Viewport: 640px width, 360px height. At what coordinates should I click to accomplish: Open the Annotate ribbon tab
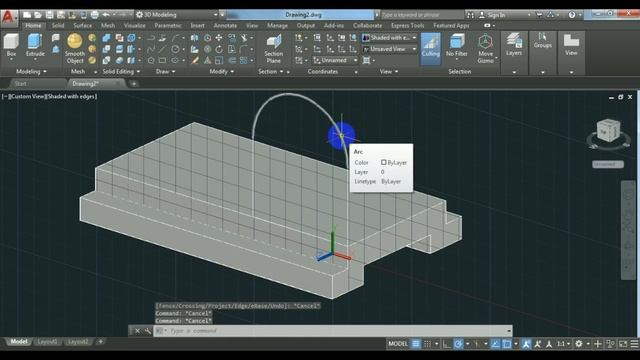point(225,25)
